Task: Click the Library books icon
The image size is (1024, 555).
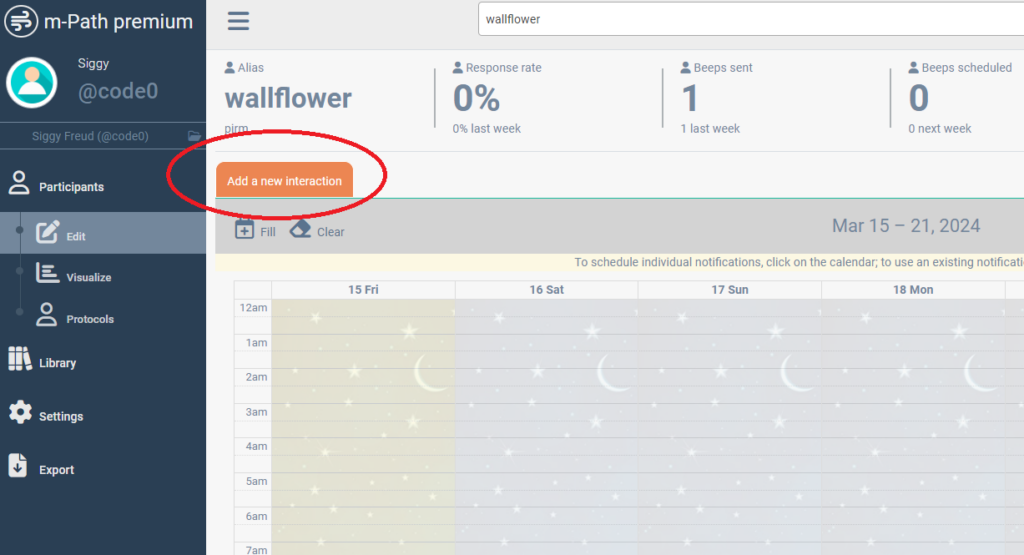Action: (x=19, y=360)
